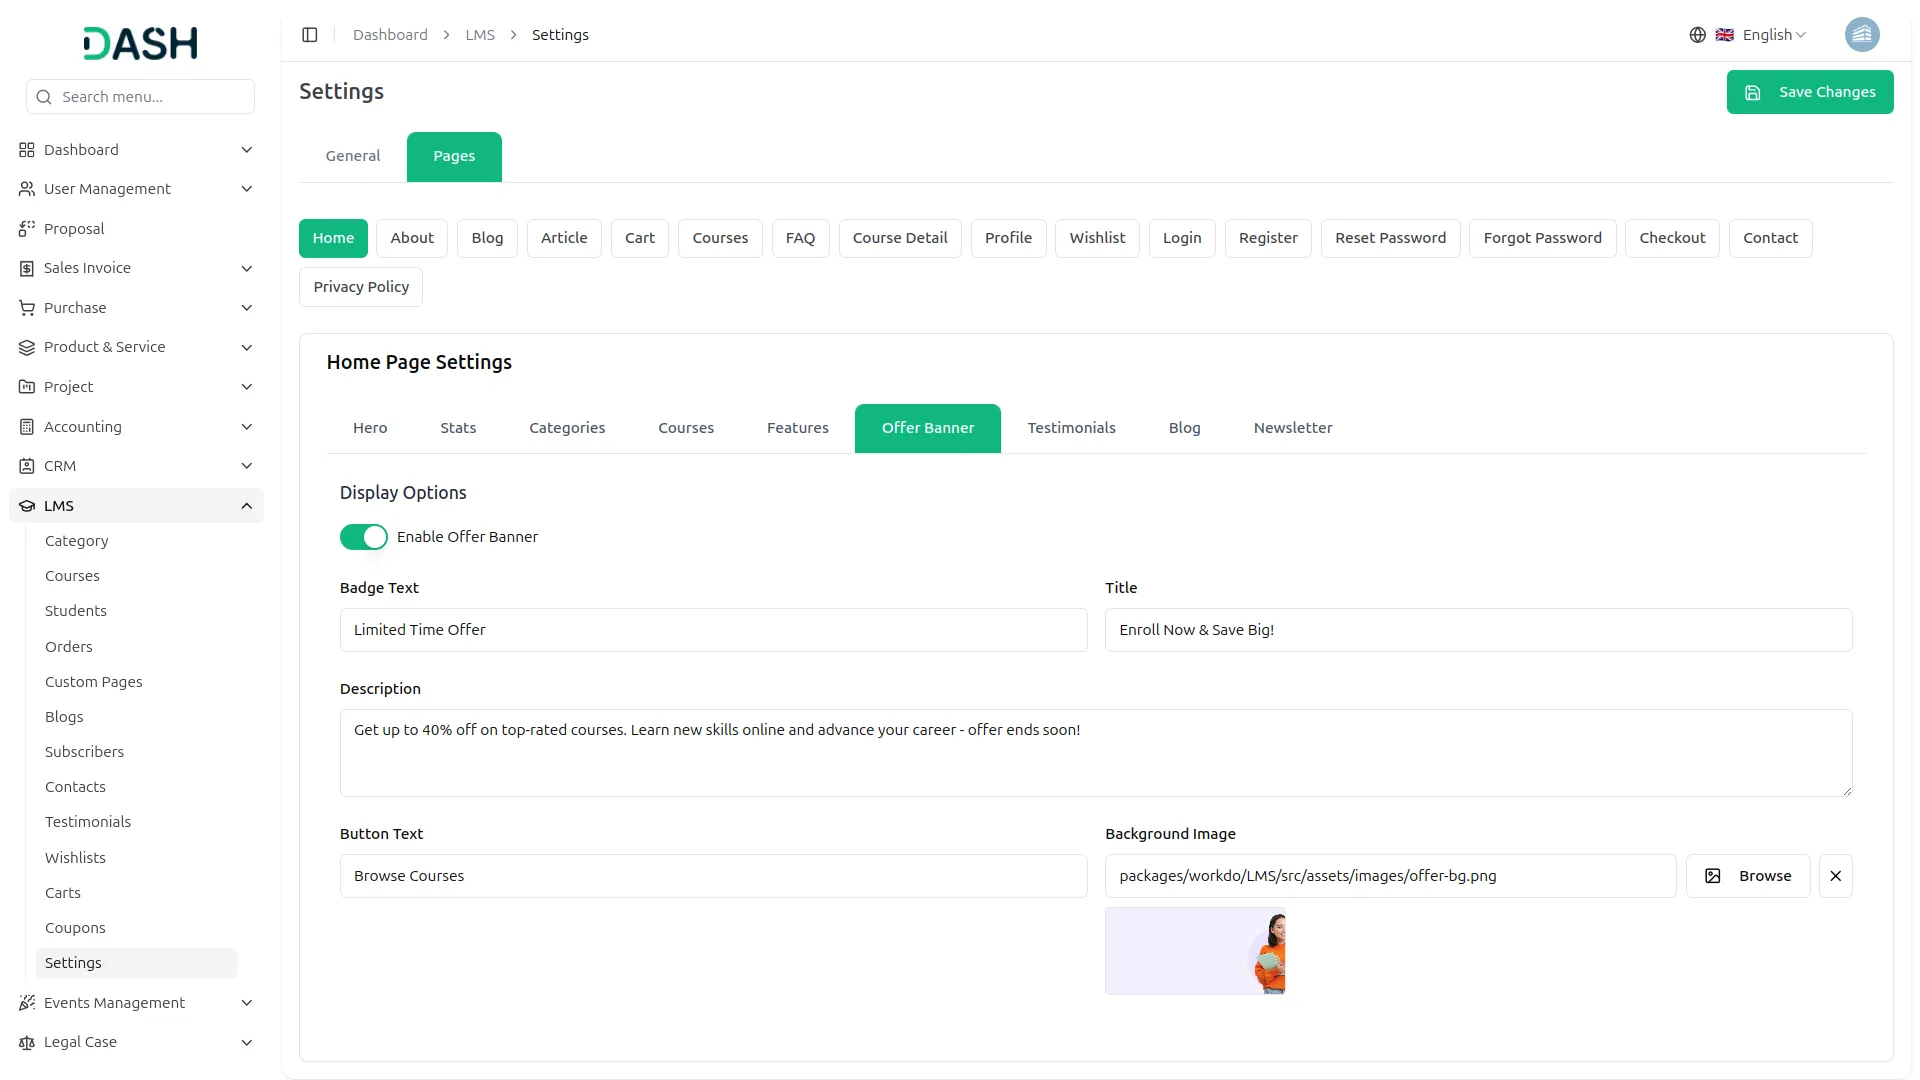Collapse the LMS menu chevron

click(x=246, y=506)
